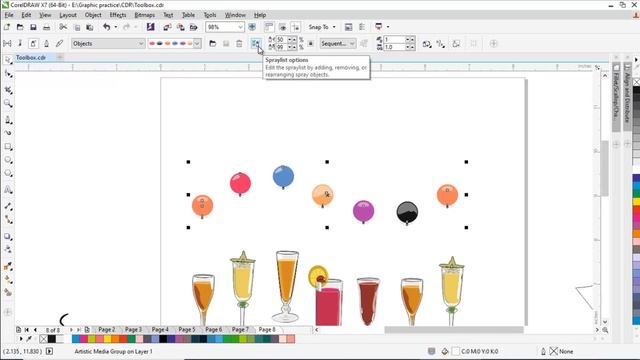Click the Cut scissors icon

click(x=63, y=27)
